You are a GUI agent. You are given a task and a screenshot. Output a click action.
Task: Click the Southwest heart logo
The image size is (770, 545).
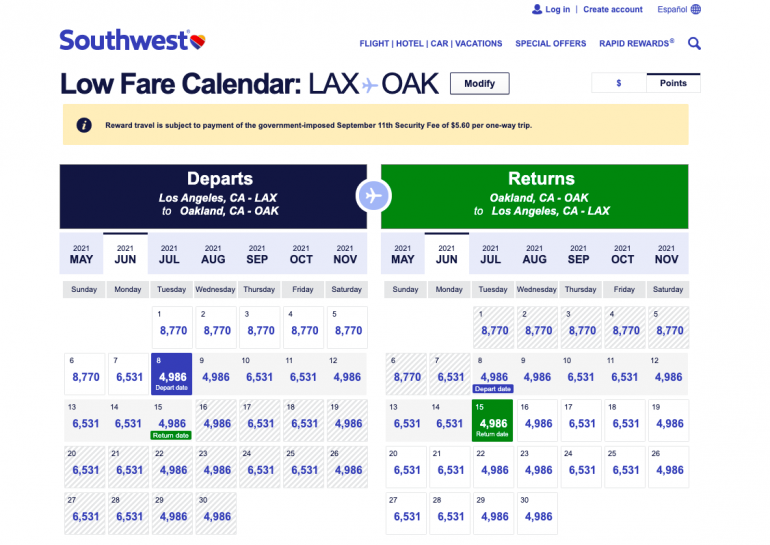tap(197, 41)
